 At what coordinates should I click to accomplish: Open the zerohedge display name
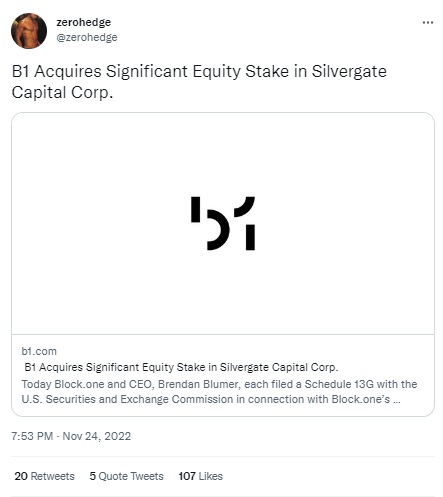pos(84,22)
